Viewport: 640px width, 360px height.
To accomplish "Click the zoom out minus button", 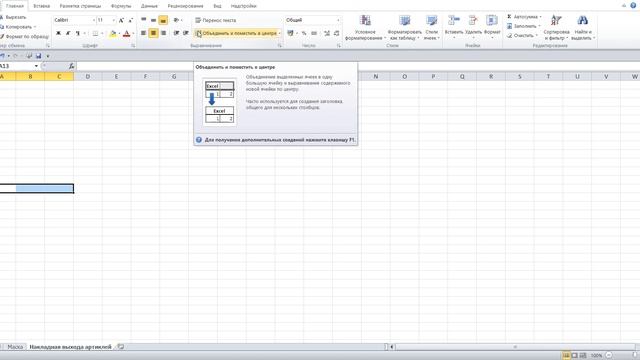I will tap(609, 356).
